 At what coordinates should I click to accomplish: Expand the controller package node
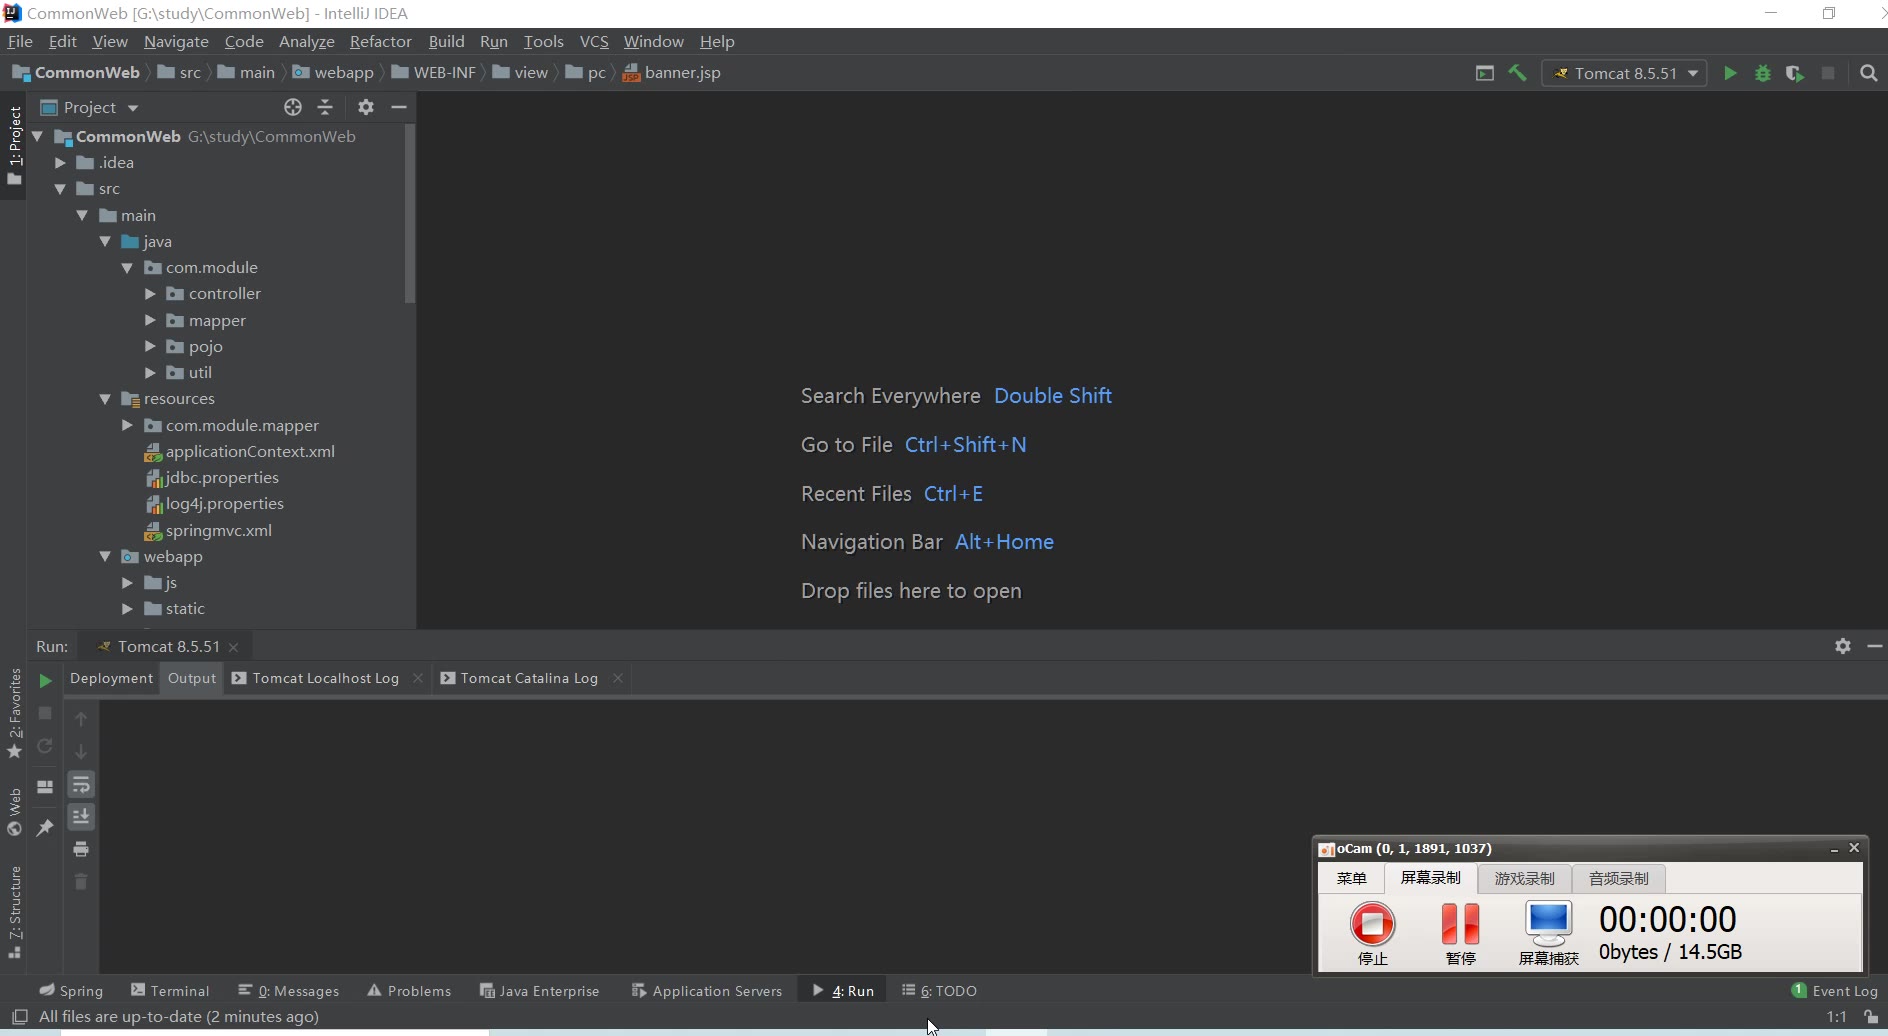point(150,294)
